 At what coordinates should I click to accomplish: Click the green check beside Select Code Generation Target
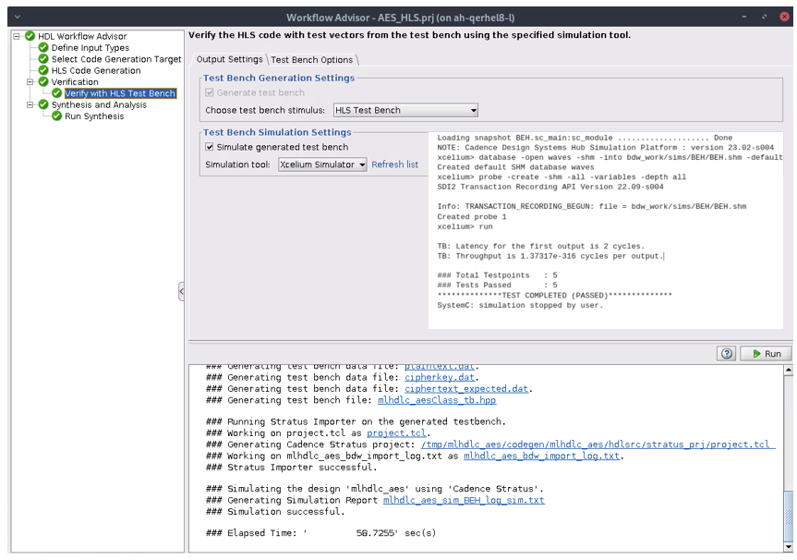point(43,60)
